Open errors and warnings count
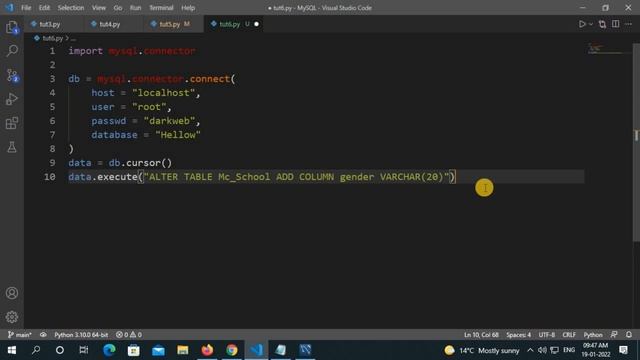 tap(129, 335)
